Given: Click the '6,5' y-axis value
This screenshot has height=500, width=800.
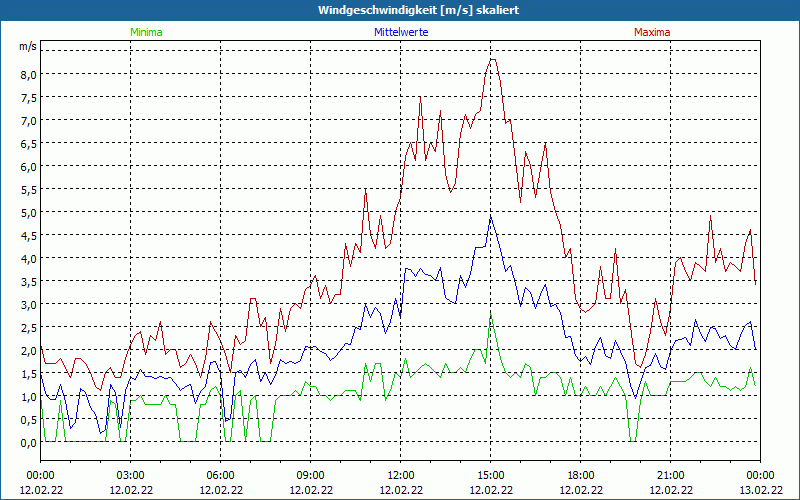Looking at the screenshot, I should coord(29,143).
